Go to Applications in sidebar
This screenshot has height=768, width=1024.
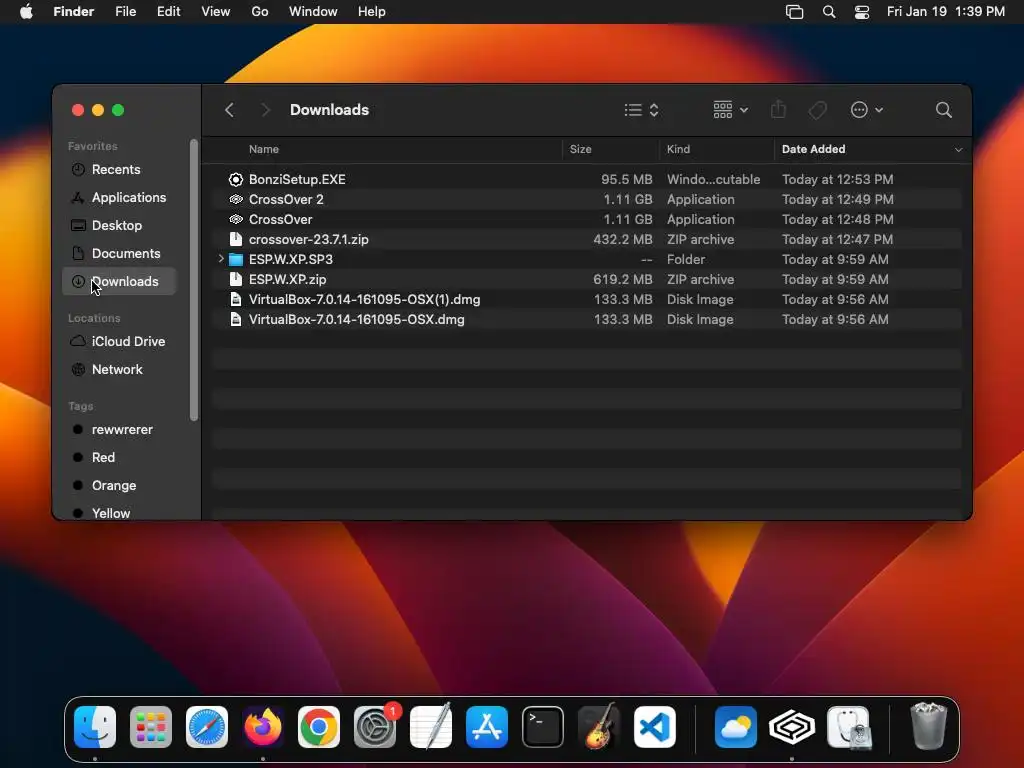[120, 197]
